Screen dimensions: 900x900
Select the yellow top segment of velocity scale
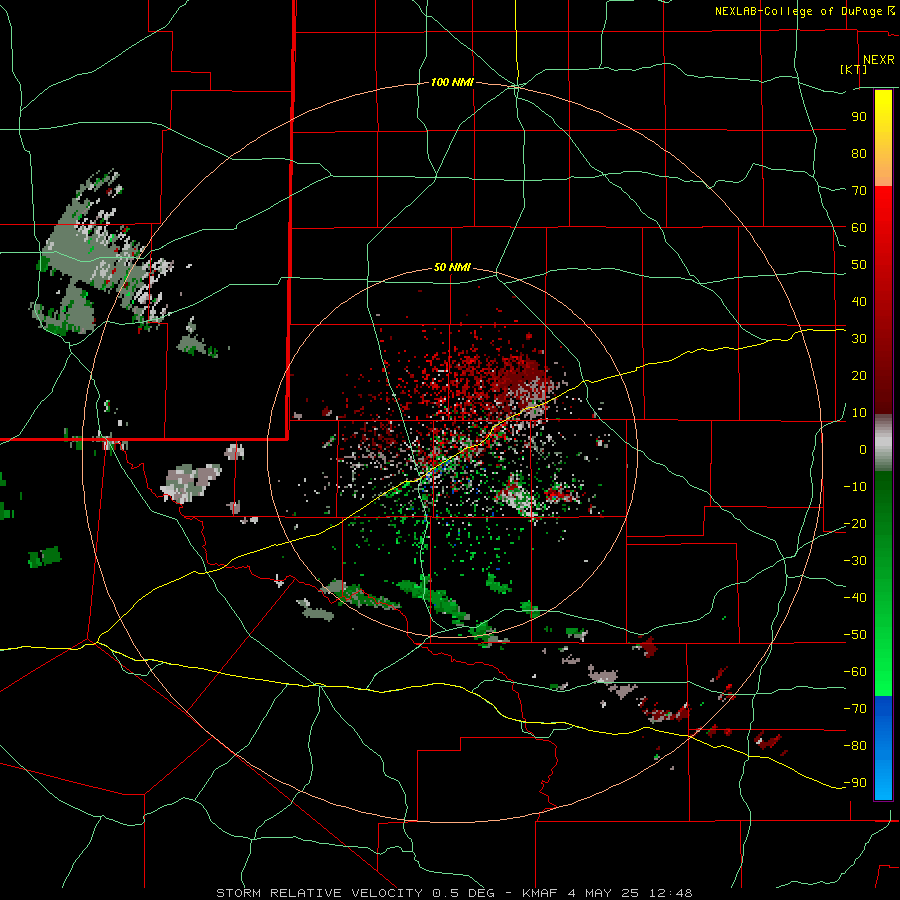(x=883, y=138)
